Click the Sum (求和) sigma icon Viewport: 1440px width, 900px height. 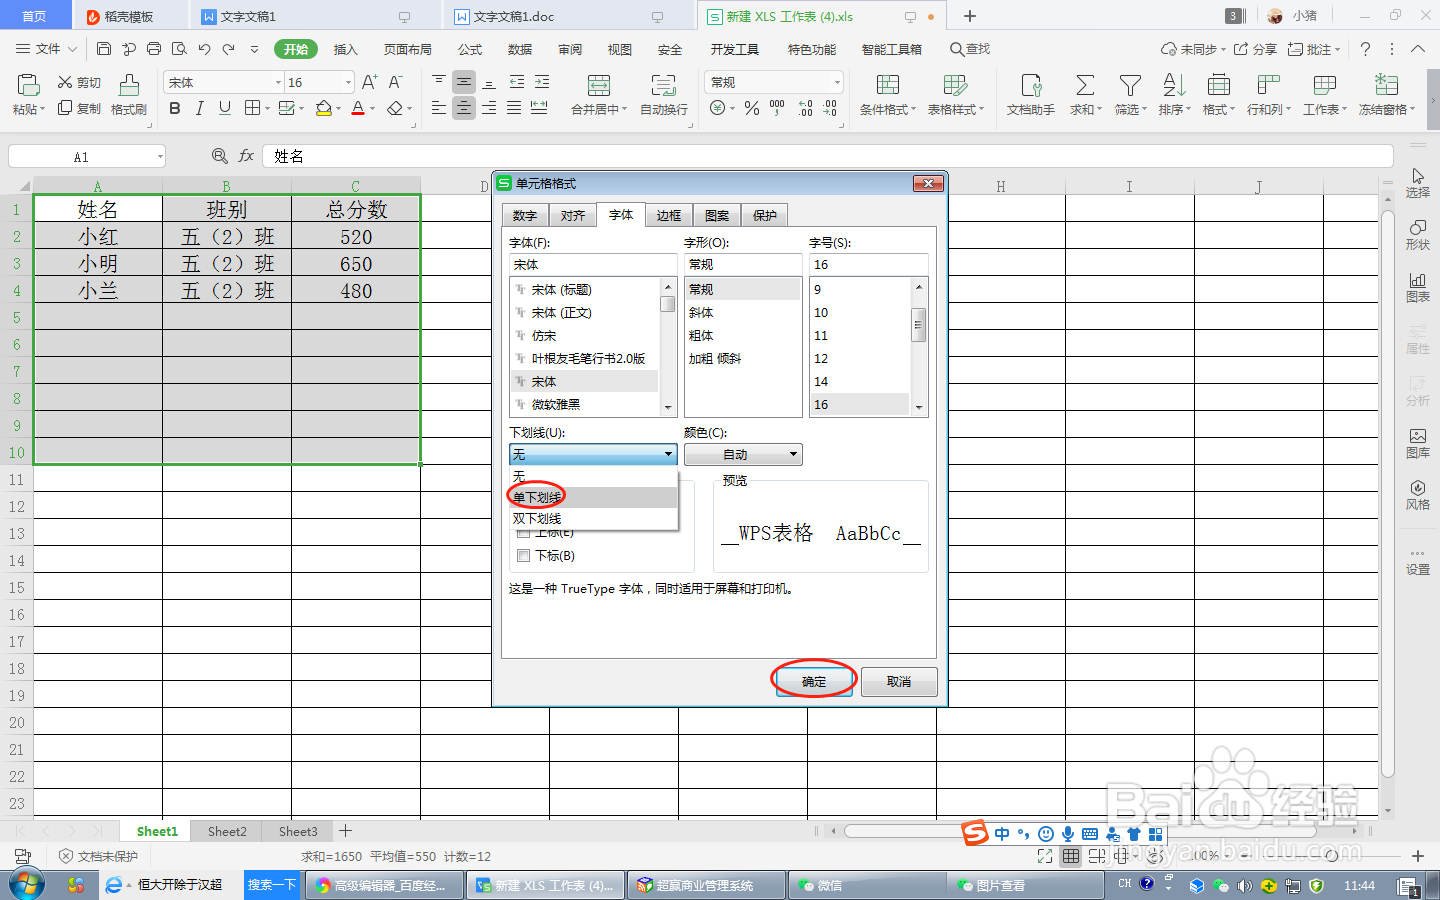pos(1085,86)
